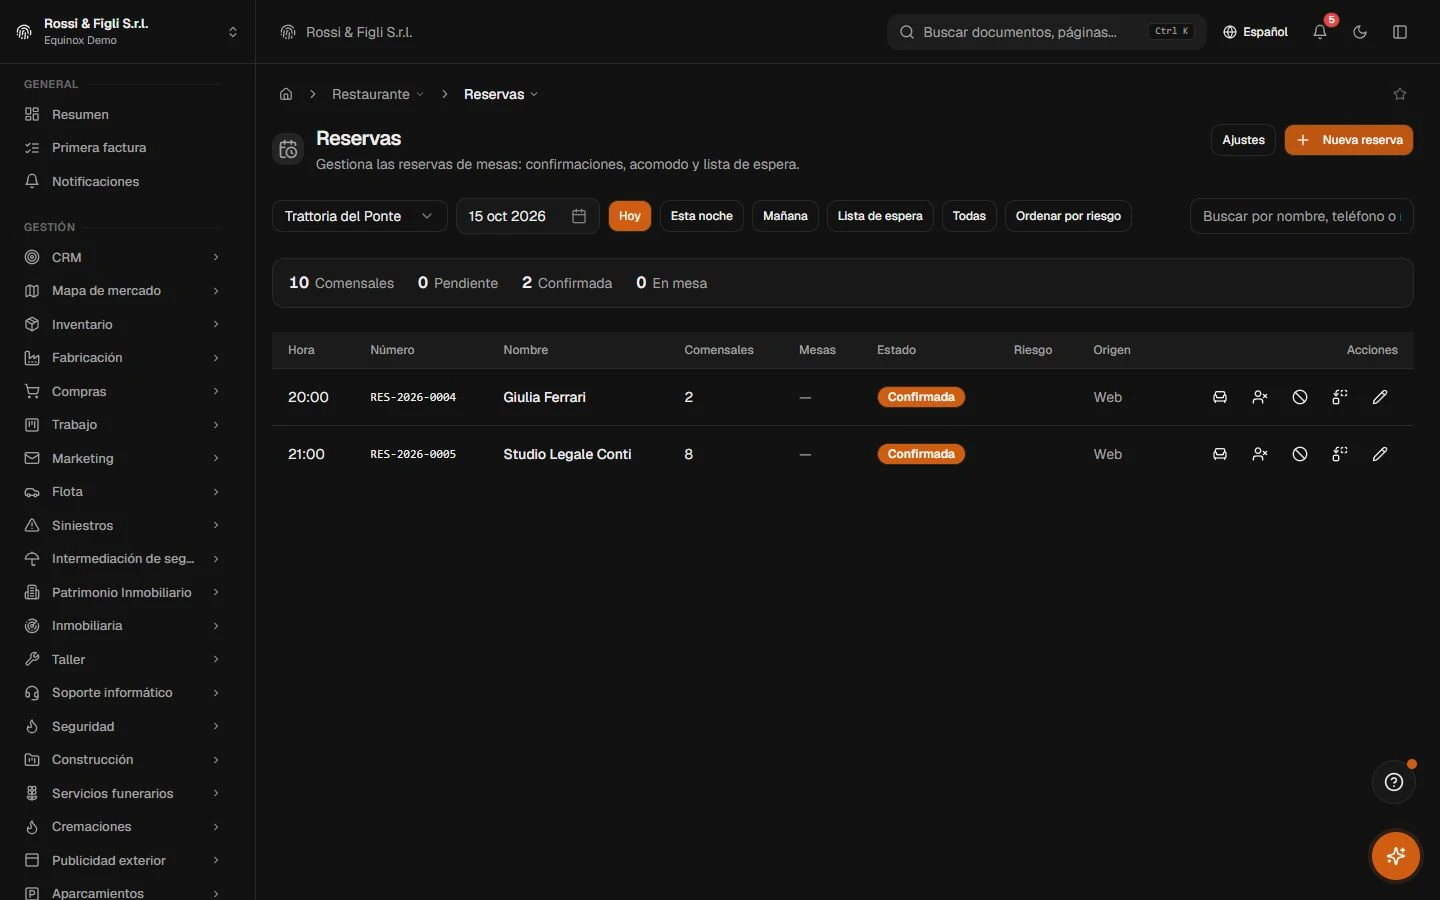Viewport: 1440px width, 900px height.
Task: Select the Lista de espera filter
Action: click(x=880, y=216)
